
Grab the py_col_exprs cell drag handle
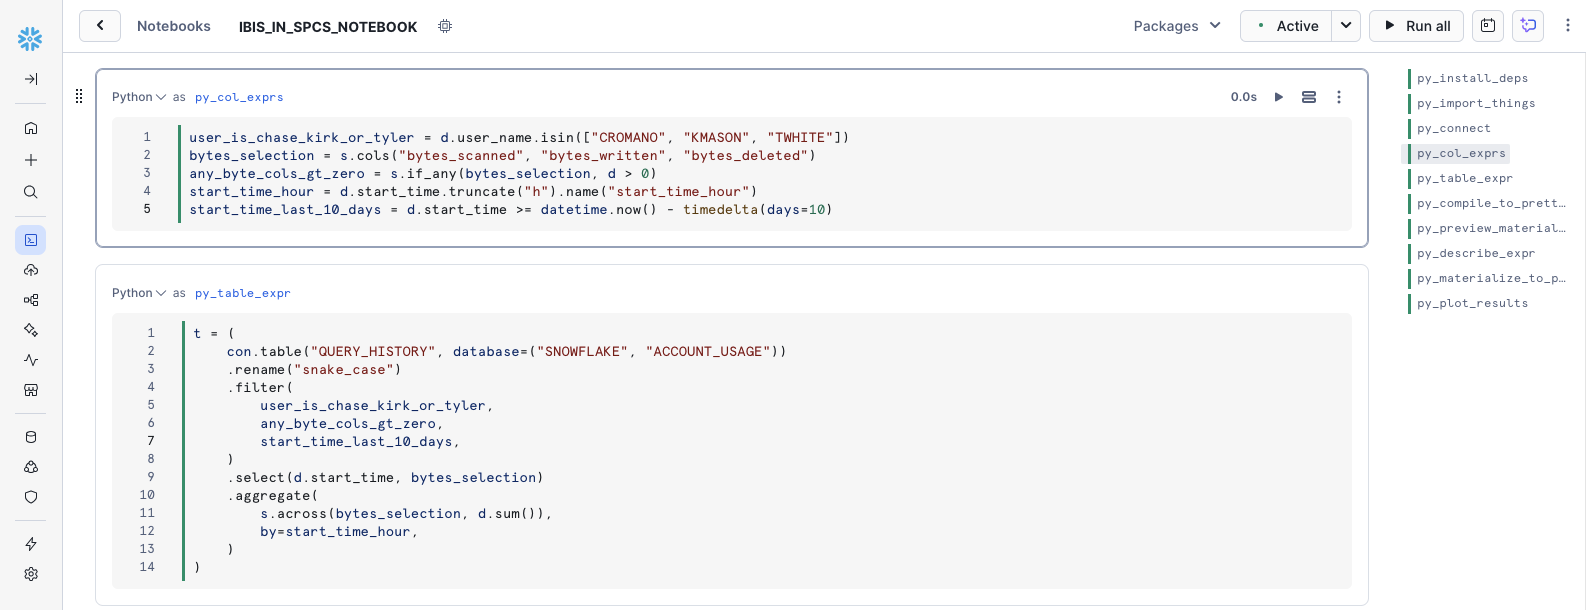pyautogui.click(x=79, y=96)
